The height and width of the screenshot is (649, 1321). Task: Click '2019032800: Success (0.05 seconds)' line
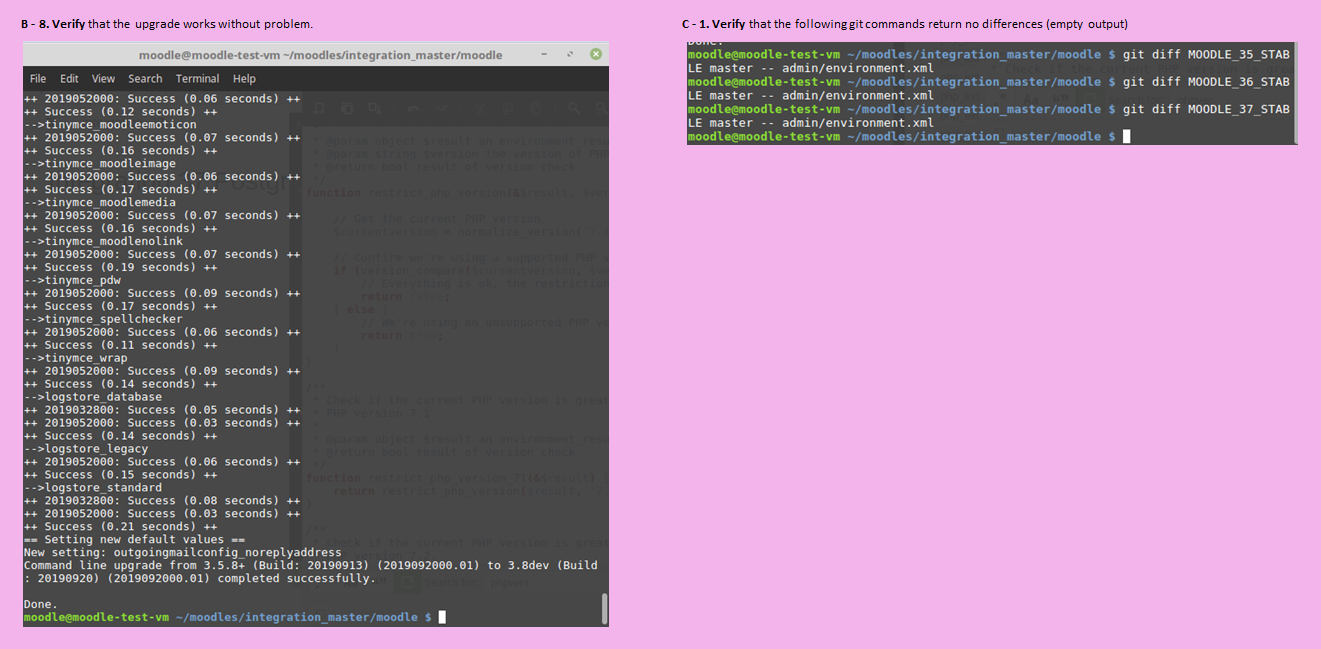[162, 410]
